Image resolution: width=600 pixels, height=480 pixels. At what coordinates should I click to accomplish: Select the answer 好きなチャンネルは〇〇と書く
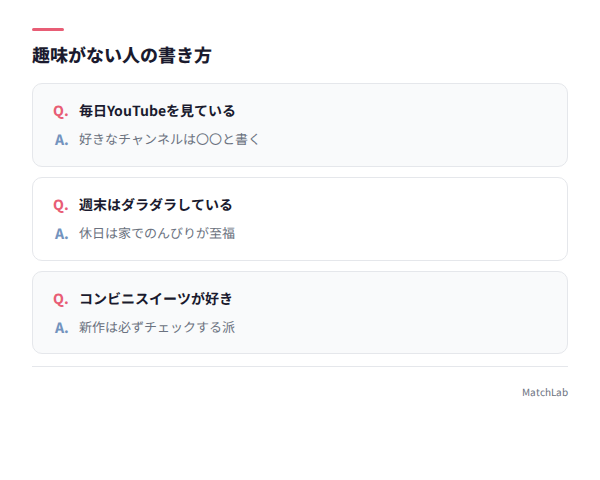(169, 139)
